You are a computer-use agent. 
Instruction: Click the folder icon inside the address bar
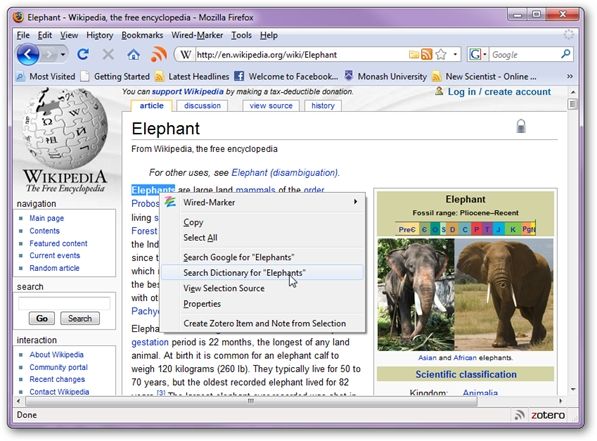pos(414,55)
